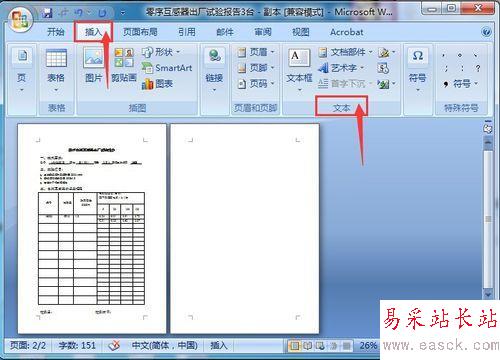Open the Acrobat tab
Screen dimensions: 500x360
pos(347,32)
